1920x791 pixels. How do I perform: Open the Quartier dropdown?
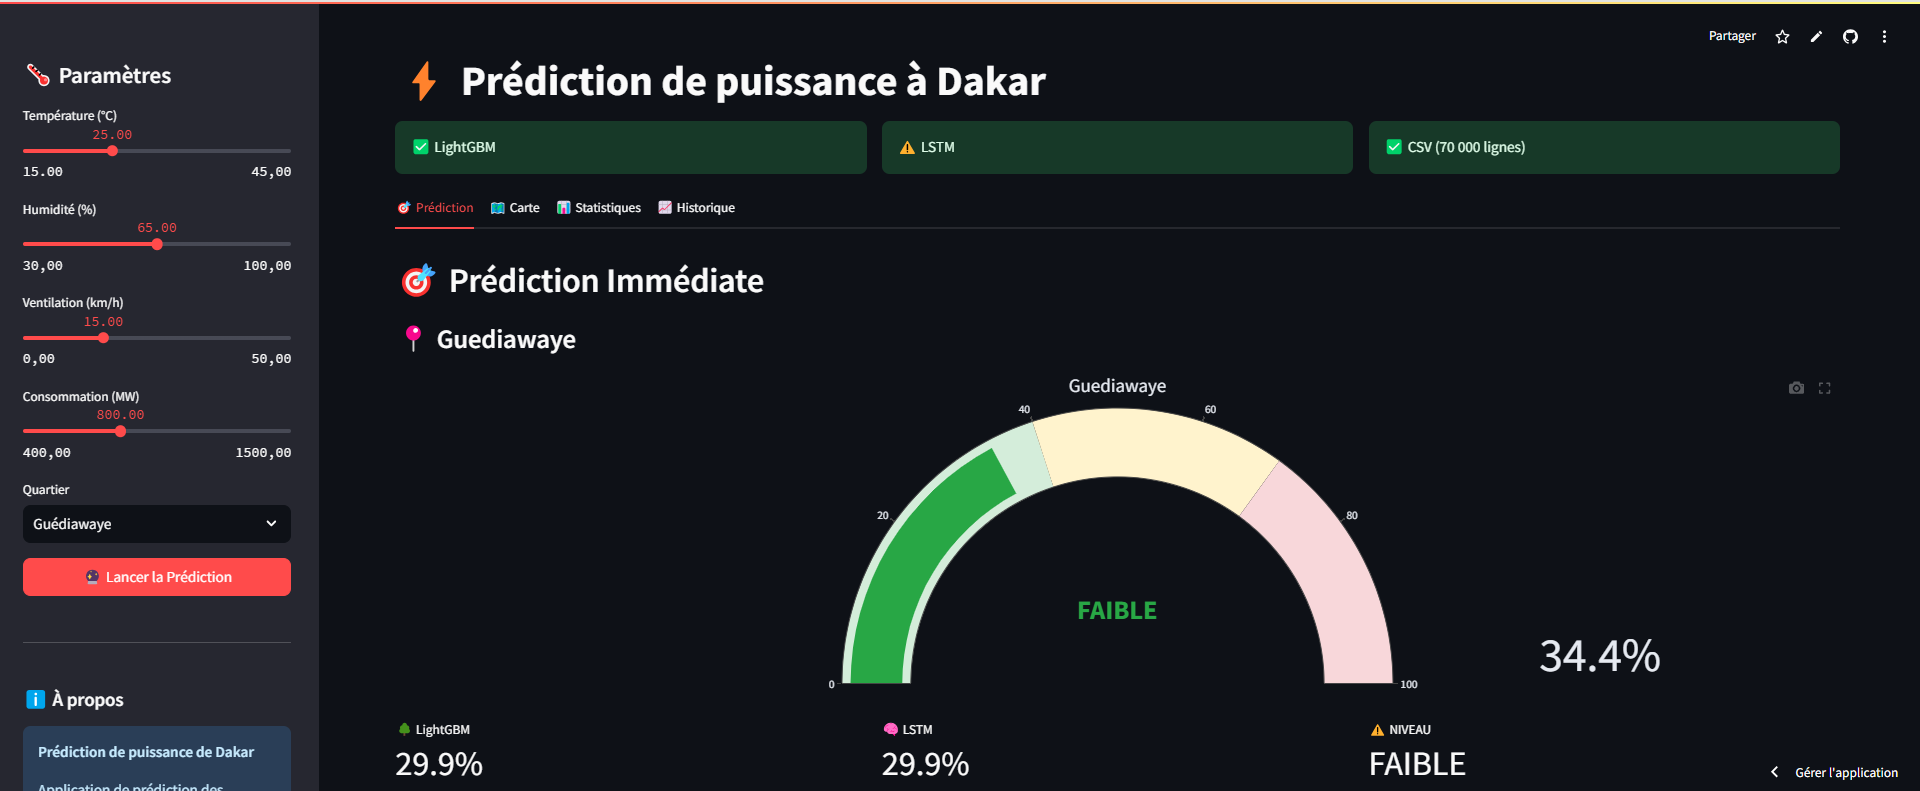(x=156, y=523)
